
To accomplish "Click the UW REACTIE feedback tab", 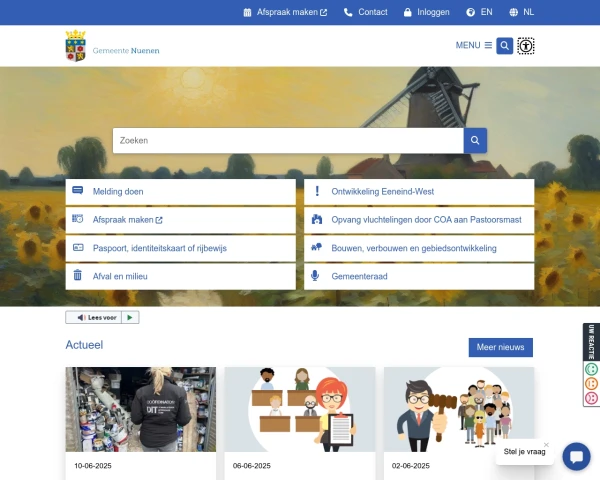I will tap(591, 342).
